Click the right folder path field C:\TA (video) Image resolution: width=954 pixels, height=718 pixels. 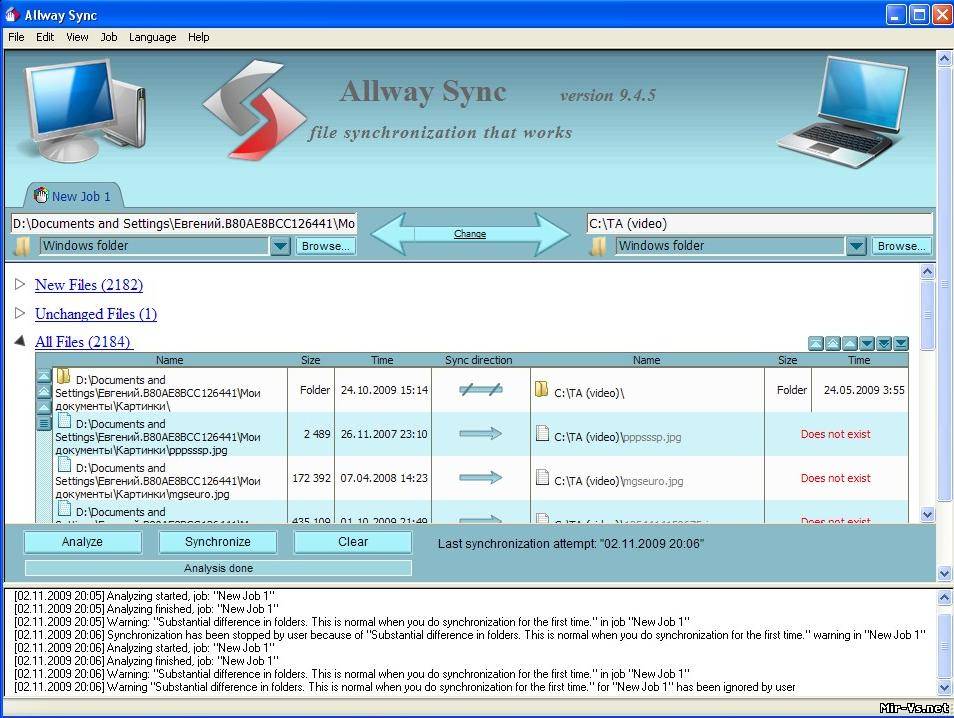coord(758,224)
